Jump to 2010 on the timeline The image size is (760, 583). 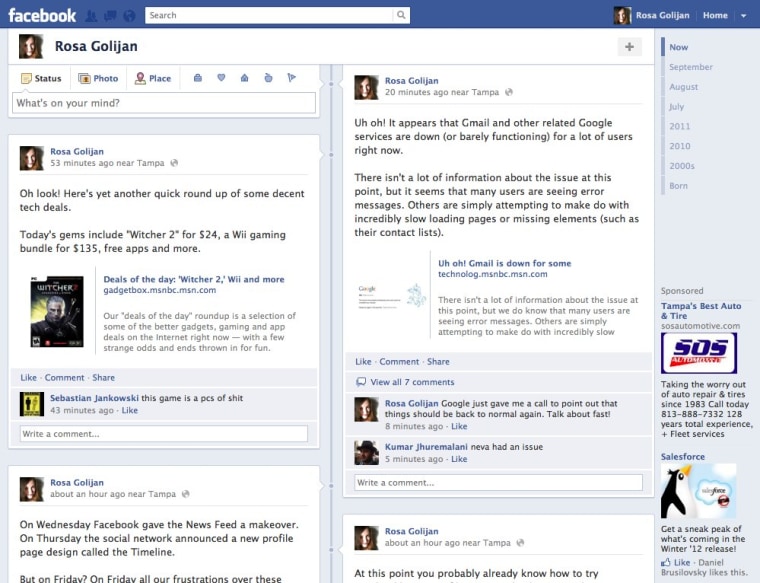click(680, 146)
